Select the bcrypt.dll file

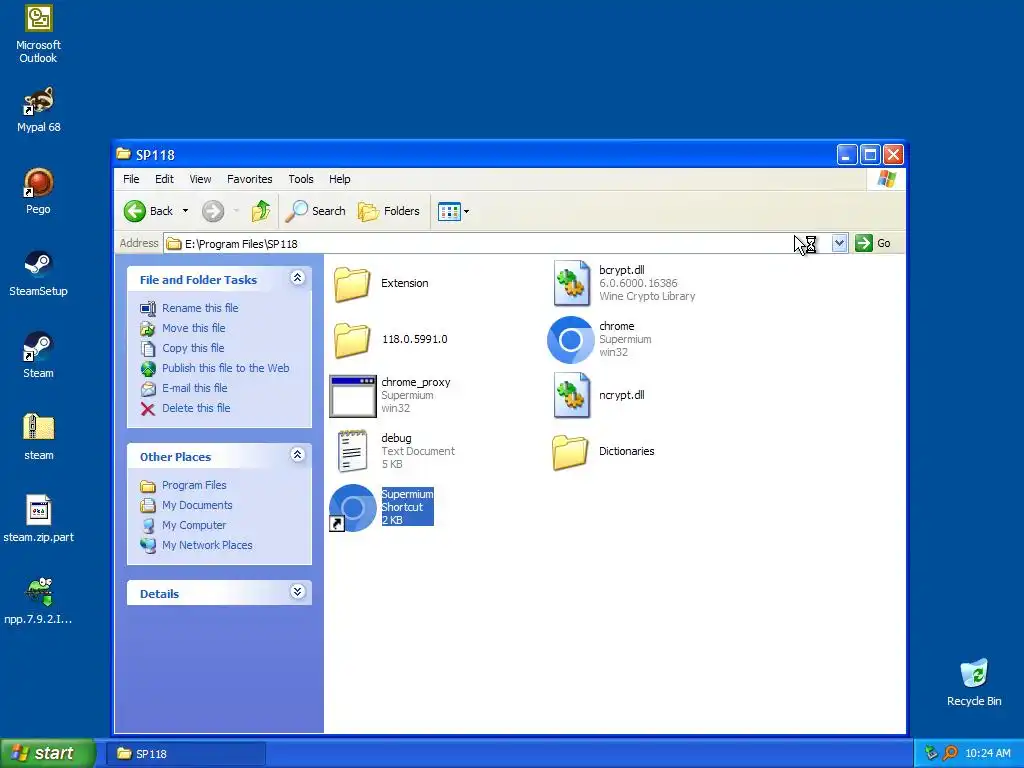(624, 283)
